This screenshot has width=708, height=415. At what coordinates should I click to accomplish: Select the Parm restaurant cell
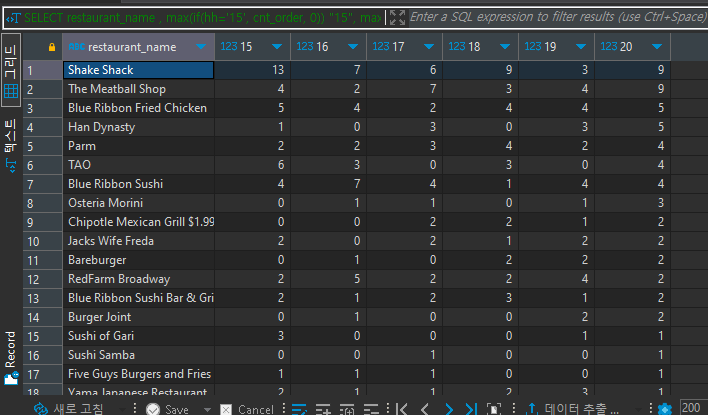(138, 146)
